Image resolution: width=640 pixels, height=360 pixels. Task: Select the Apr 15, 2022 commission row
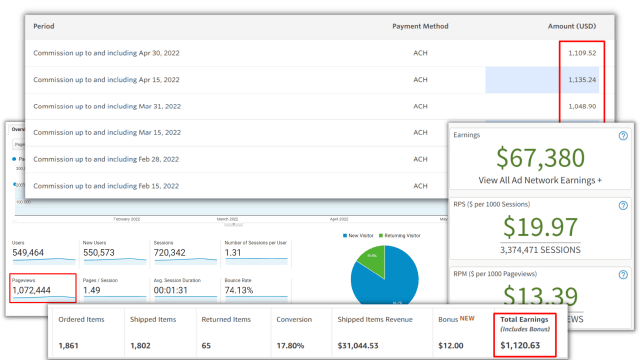(x=320, y=80)
